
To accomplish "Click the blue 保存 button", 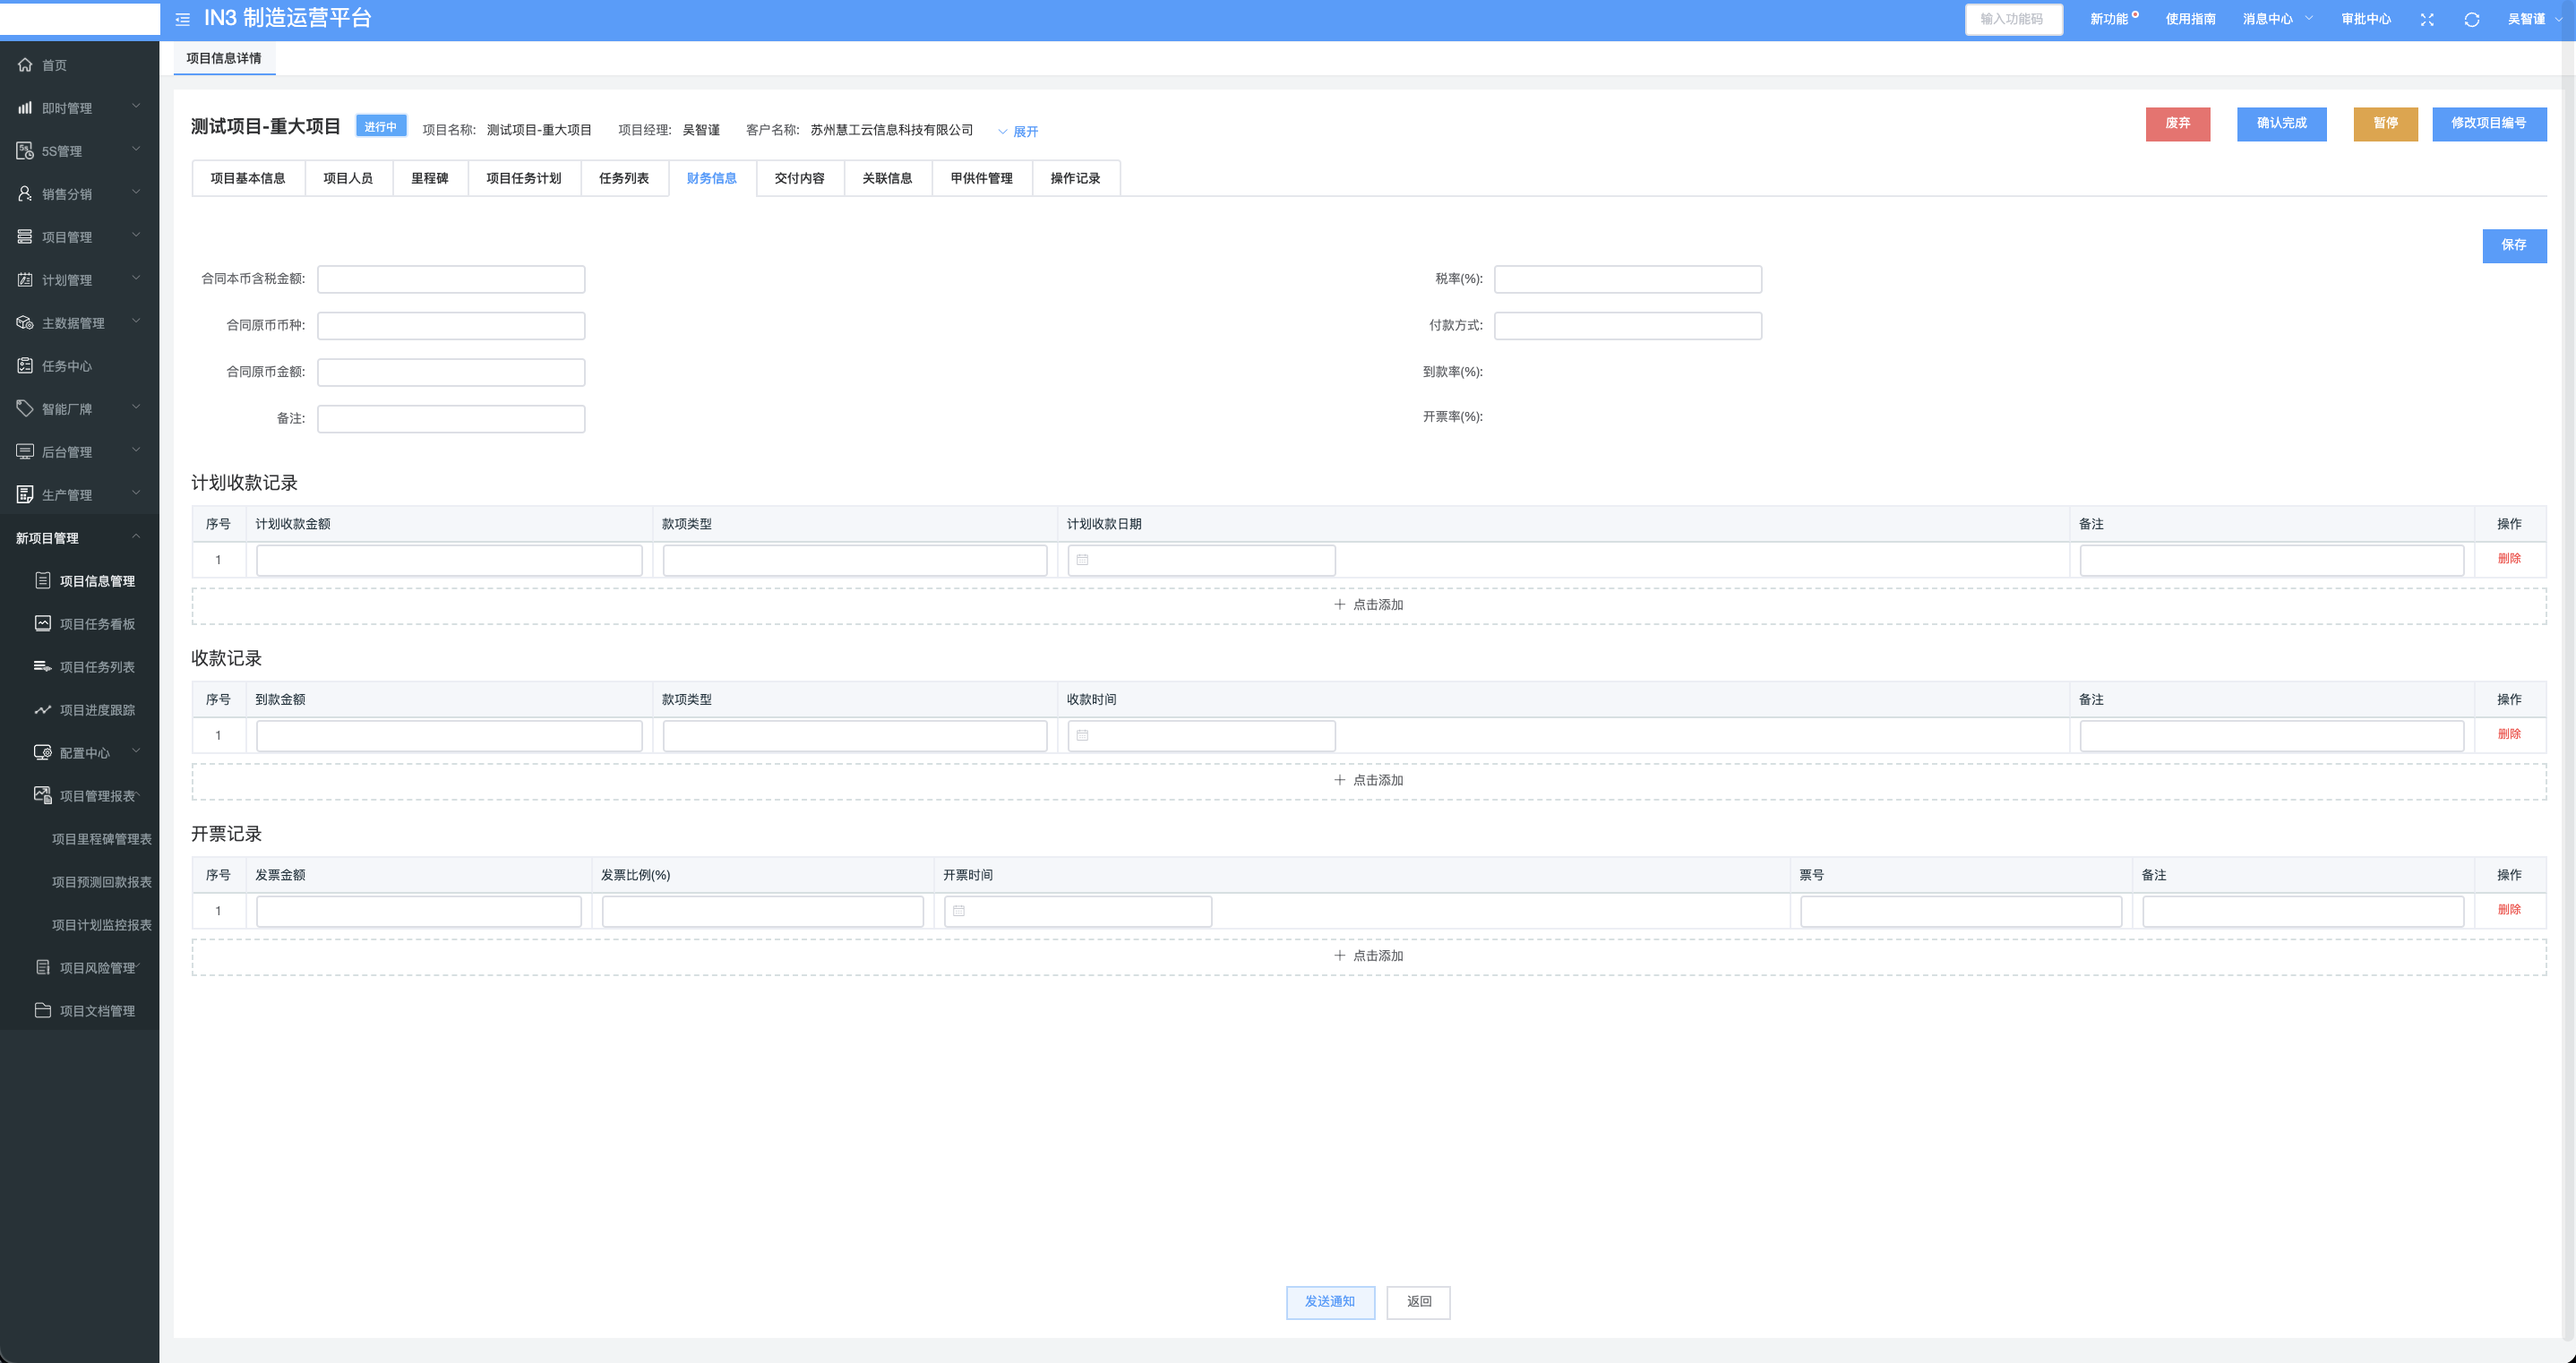I will coord(2513,245).
